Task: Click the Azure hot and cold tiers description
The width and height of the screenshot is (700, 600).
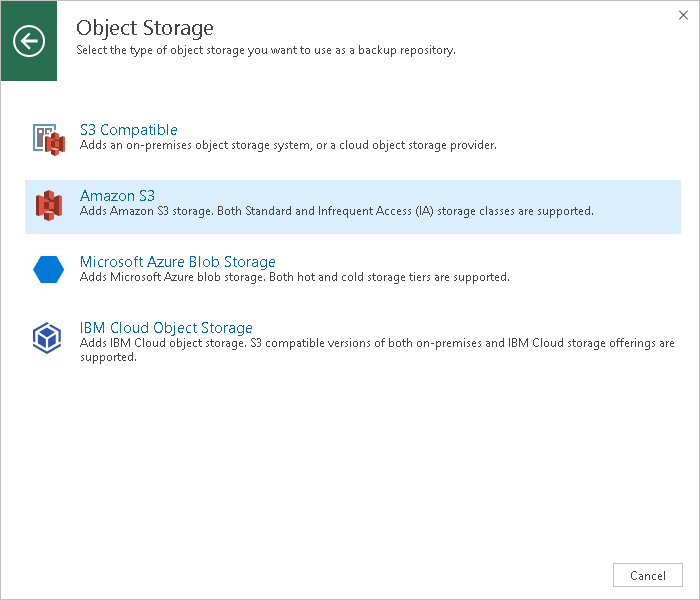Action: pyautogui.click(x=294, y=277)
